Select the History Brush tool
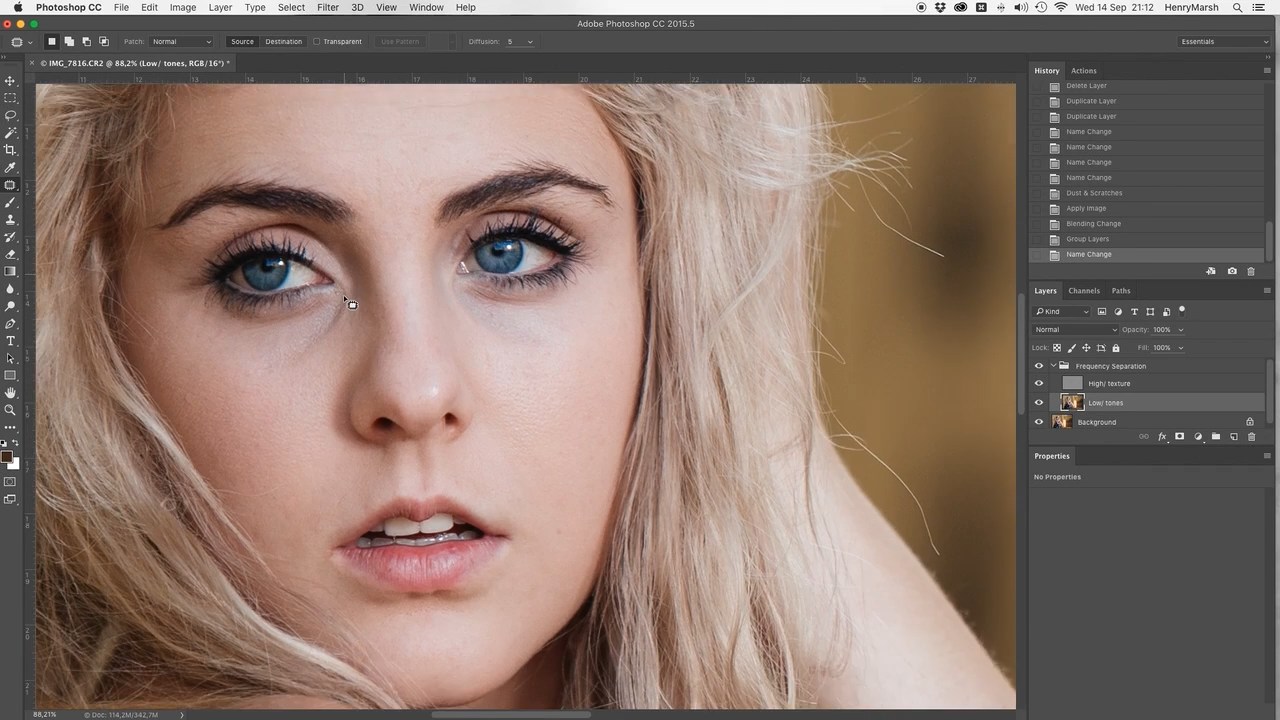Viewport: 1280px width, 720px height. pos(11,237)
